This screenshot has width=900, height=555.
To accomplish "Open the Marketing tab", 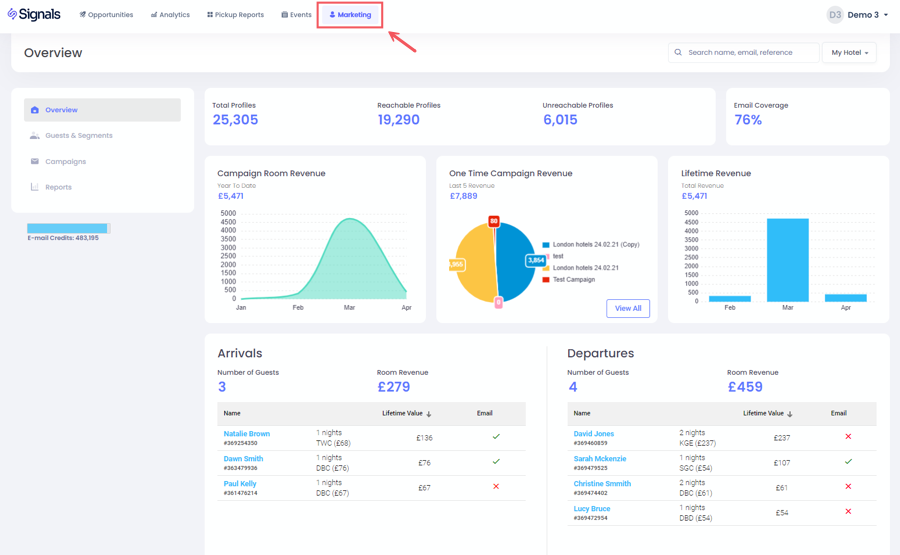I will (350, 15).
